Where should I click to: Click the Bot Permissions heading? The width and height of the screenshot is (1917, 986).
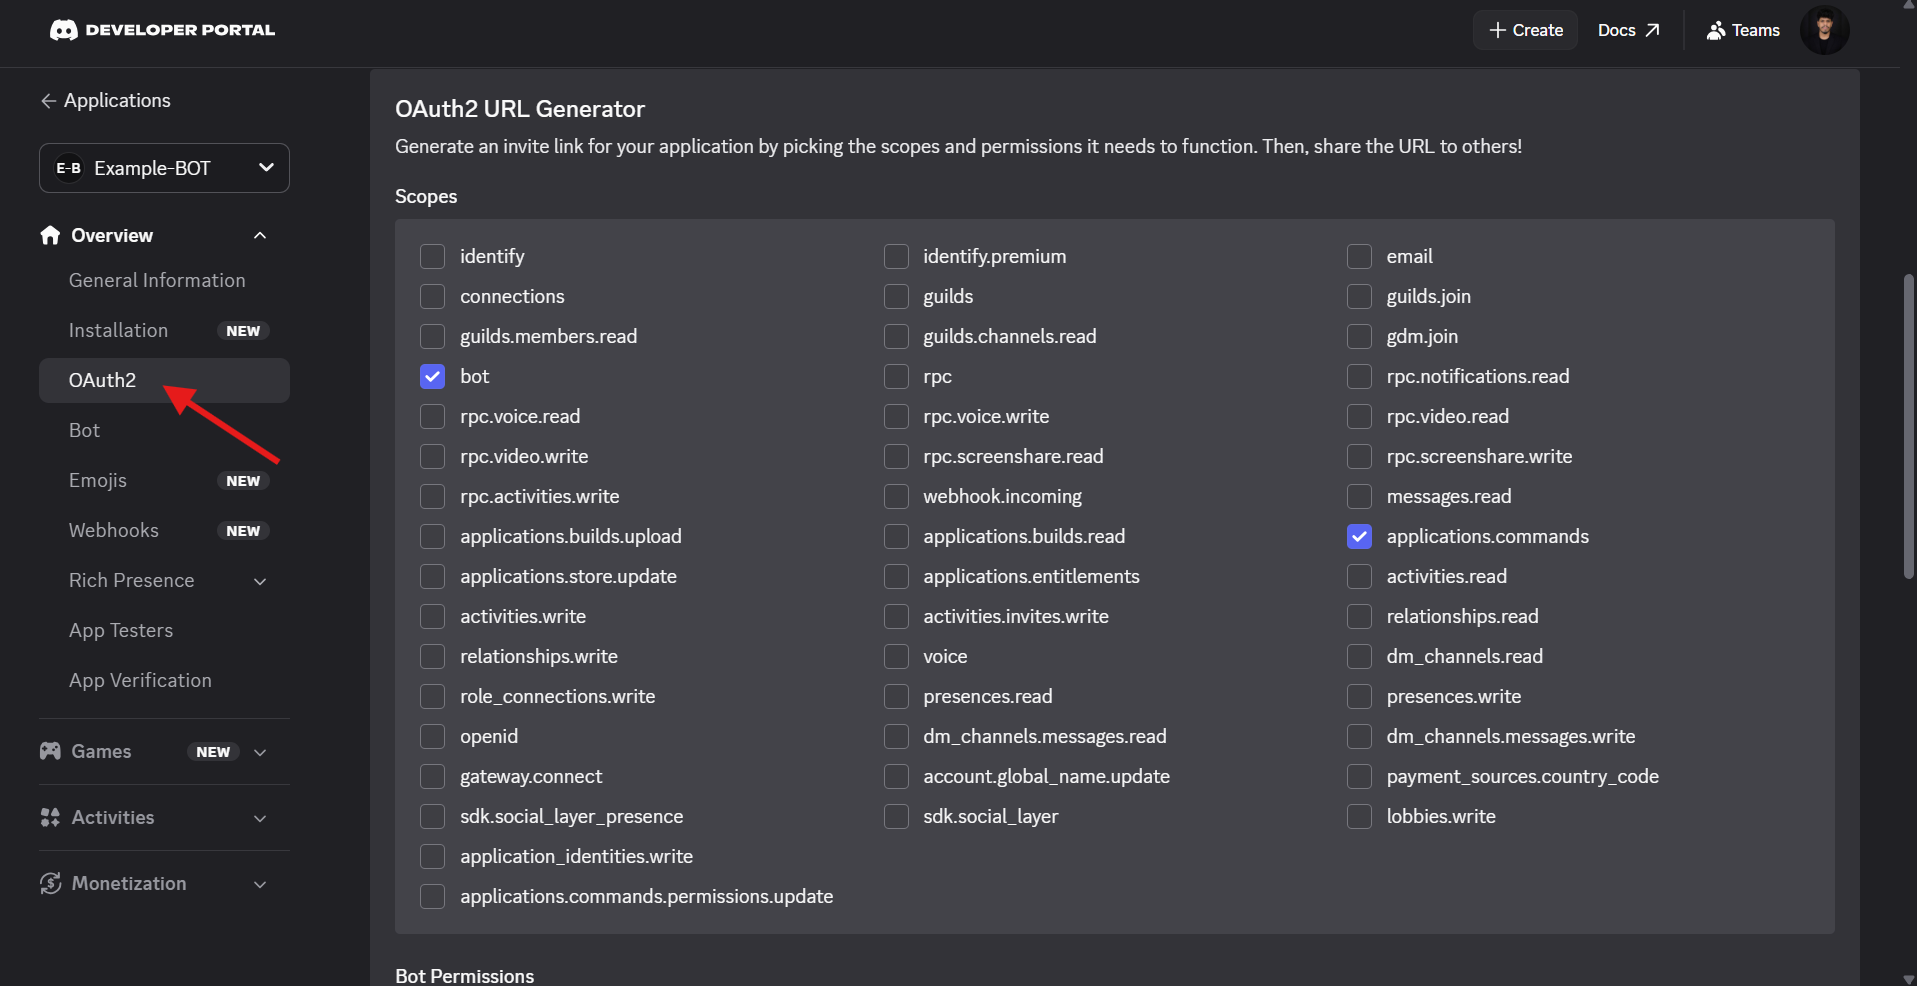464,976
